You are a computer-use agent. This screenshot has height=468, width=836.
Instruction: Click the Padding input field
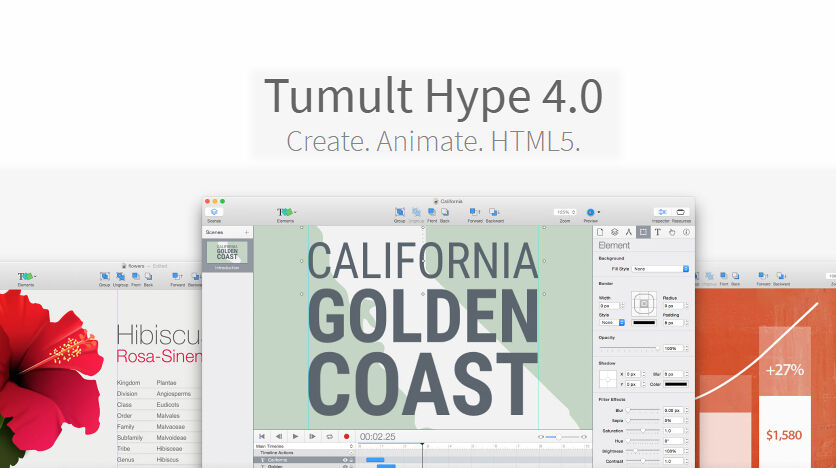click(x=673, y=322)
